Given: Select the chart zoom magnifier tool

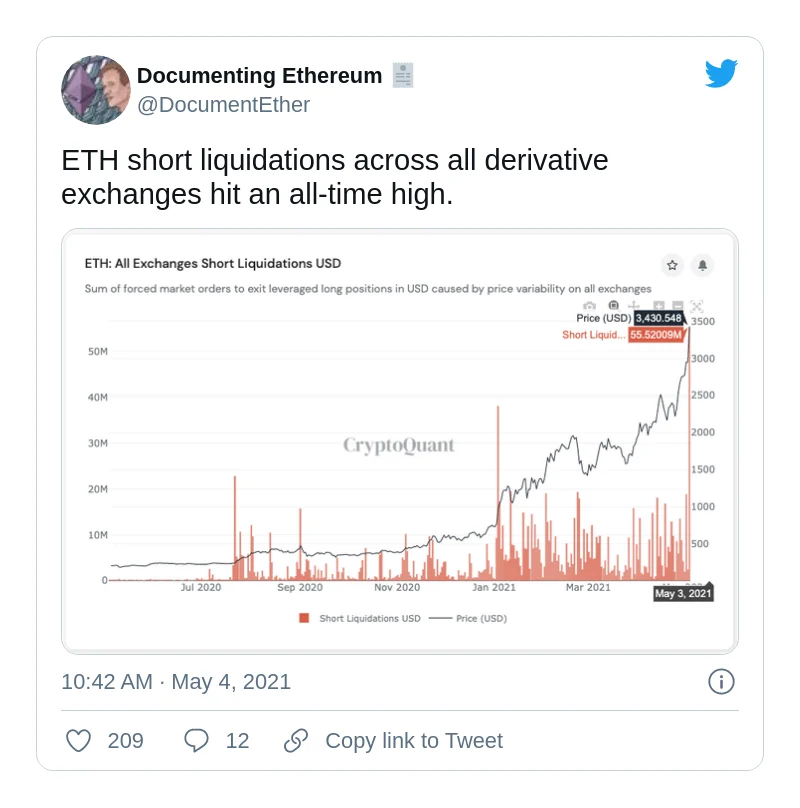Looking at the screenshot, I should (613, 306).
